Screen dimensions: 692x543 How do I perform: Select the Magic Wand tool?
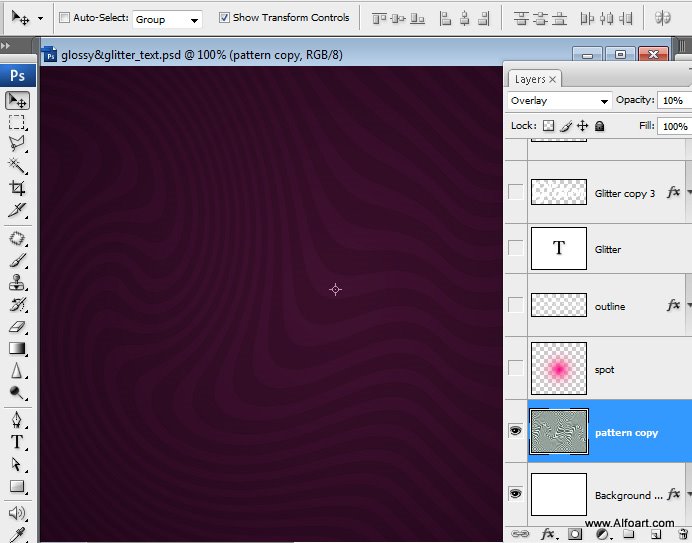[17, 165]
